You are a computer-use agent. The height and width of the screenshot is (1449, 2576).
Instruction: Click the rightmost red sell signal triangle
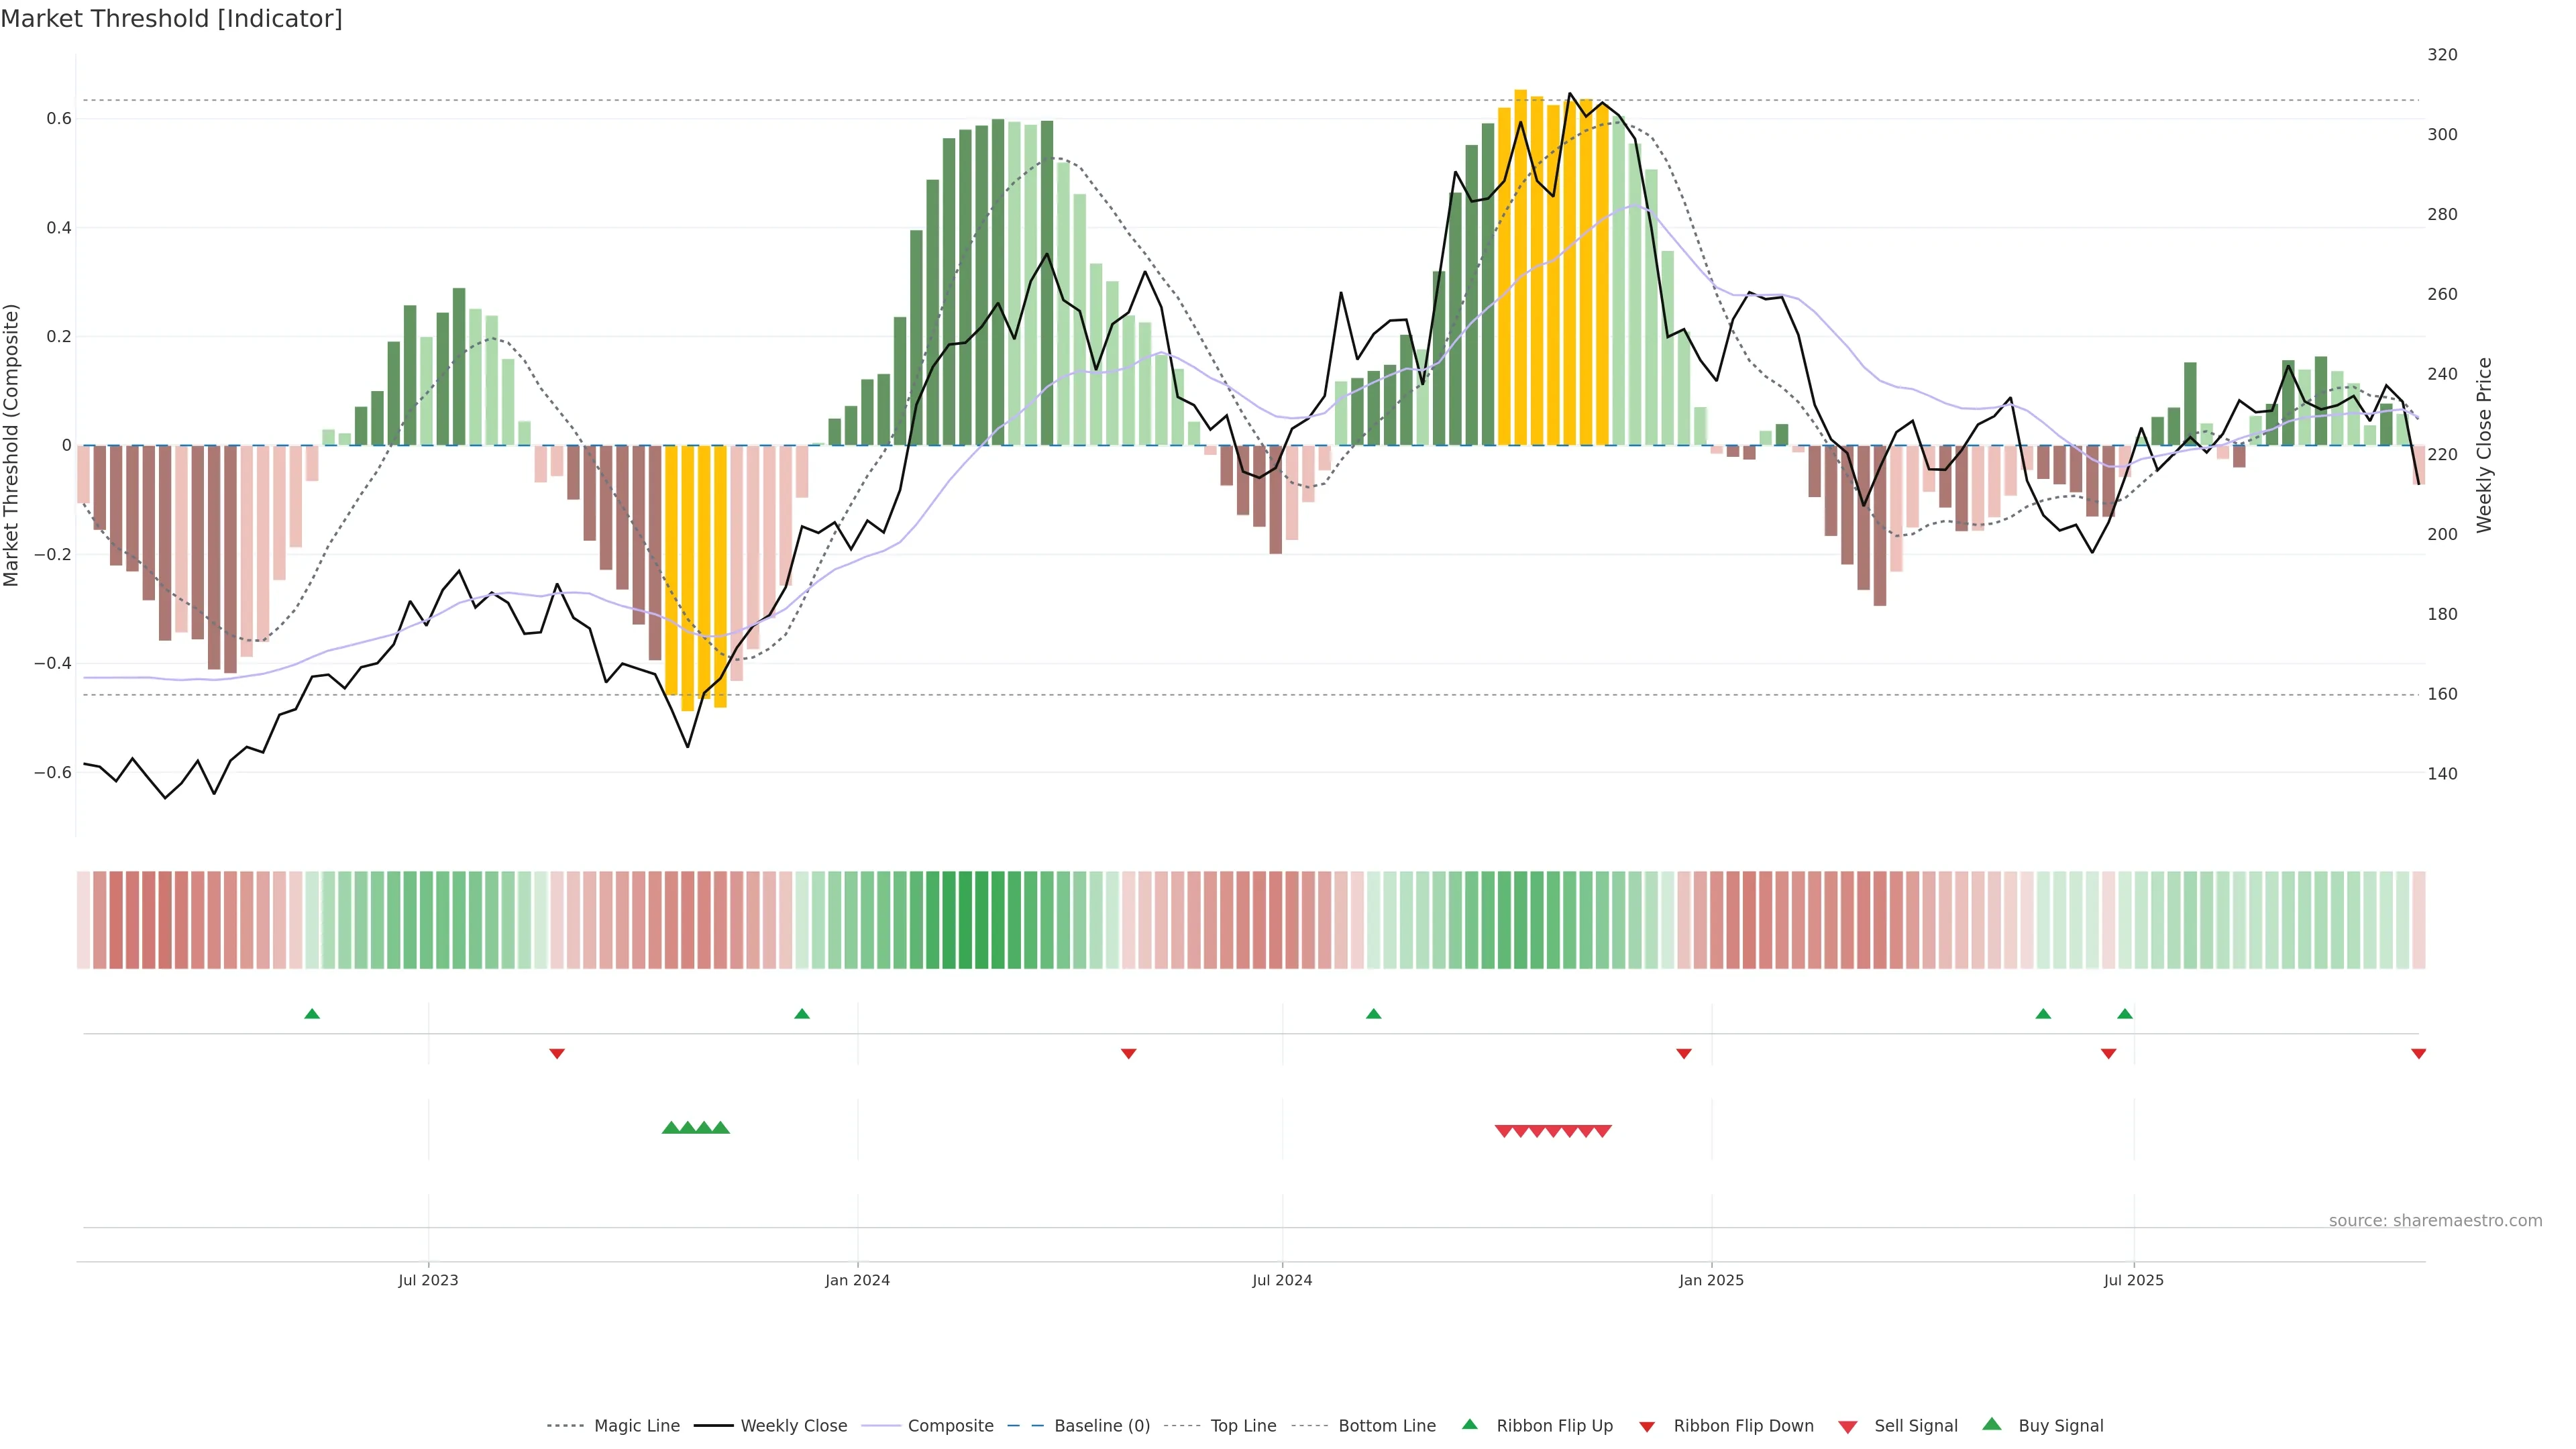coord(1602,1131)
